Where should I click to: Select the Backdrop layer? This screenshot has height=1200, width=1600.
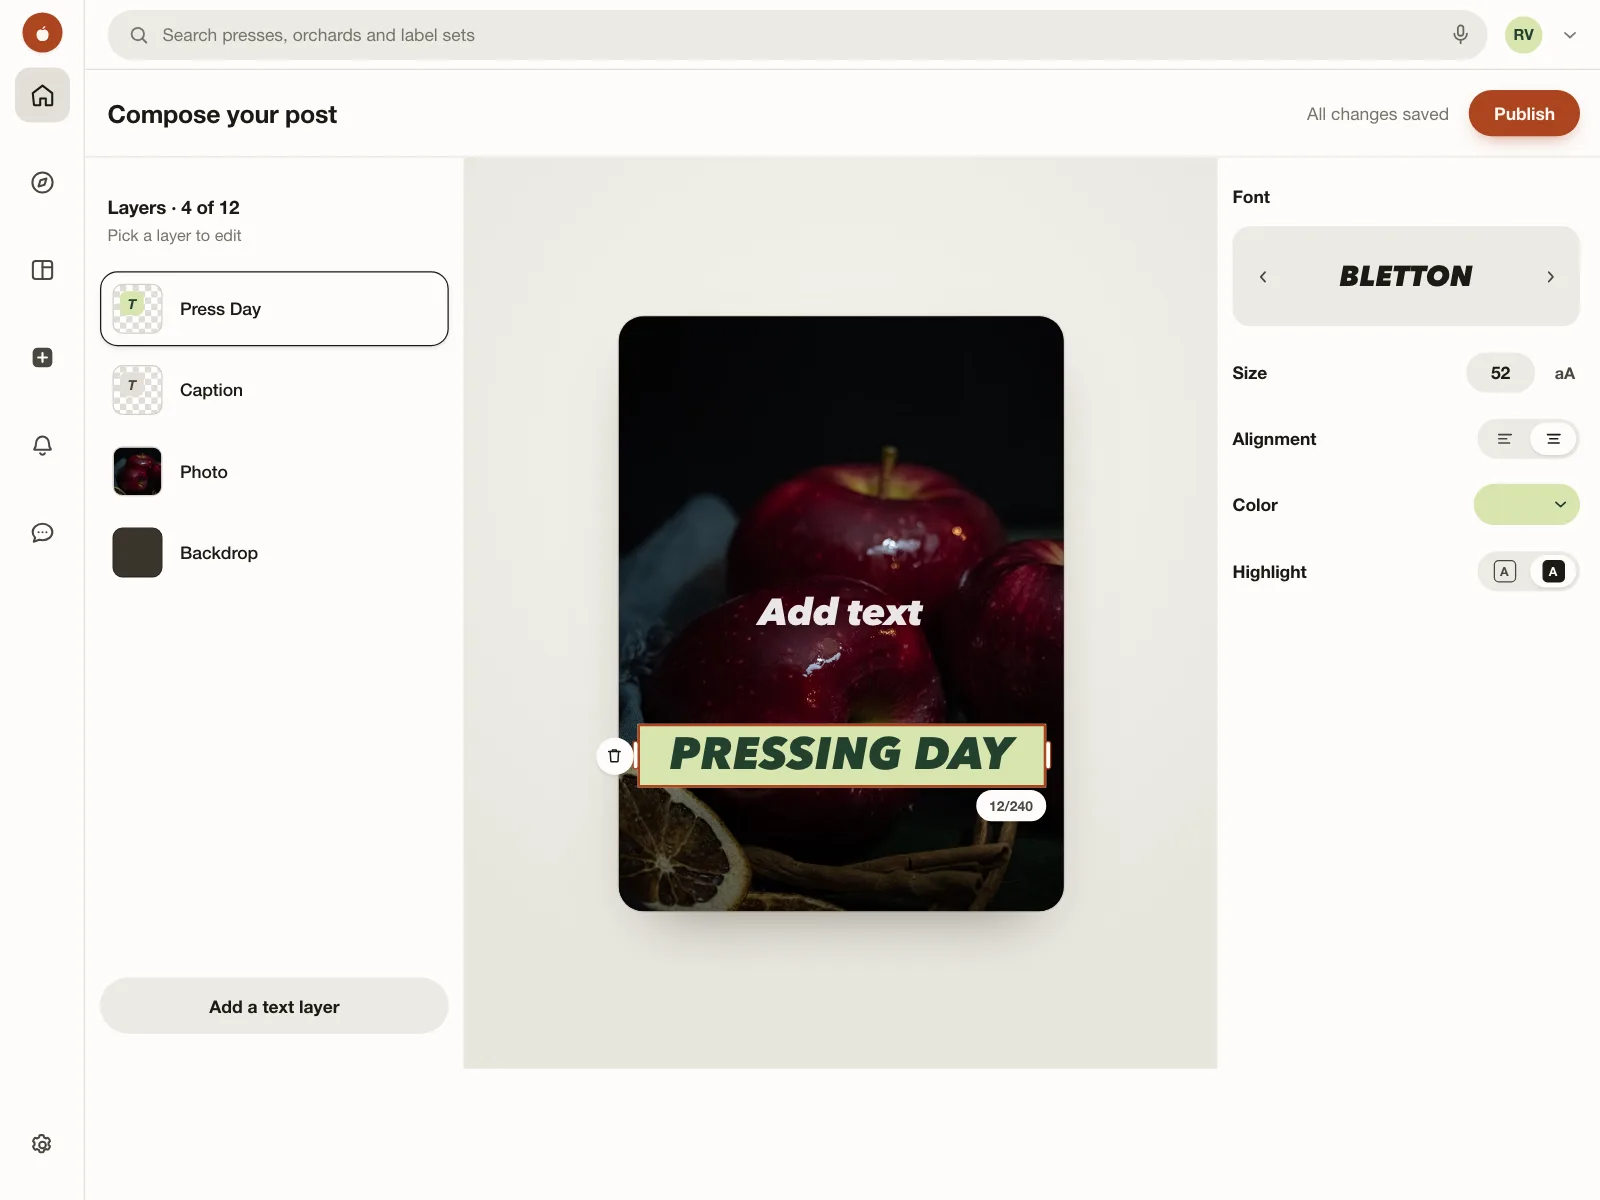pos(274,553)
